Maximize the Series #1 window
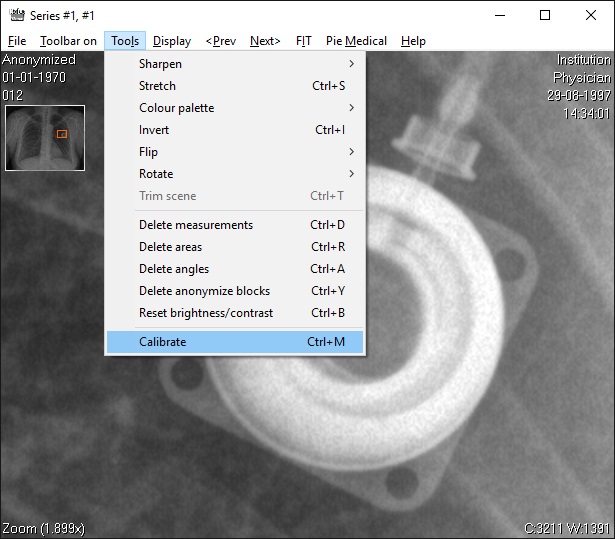This screenshot has width=615, height=539. (x=545, y=15)
